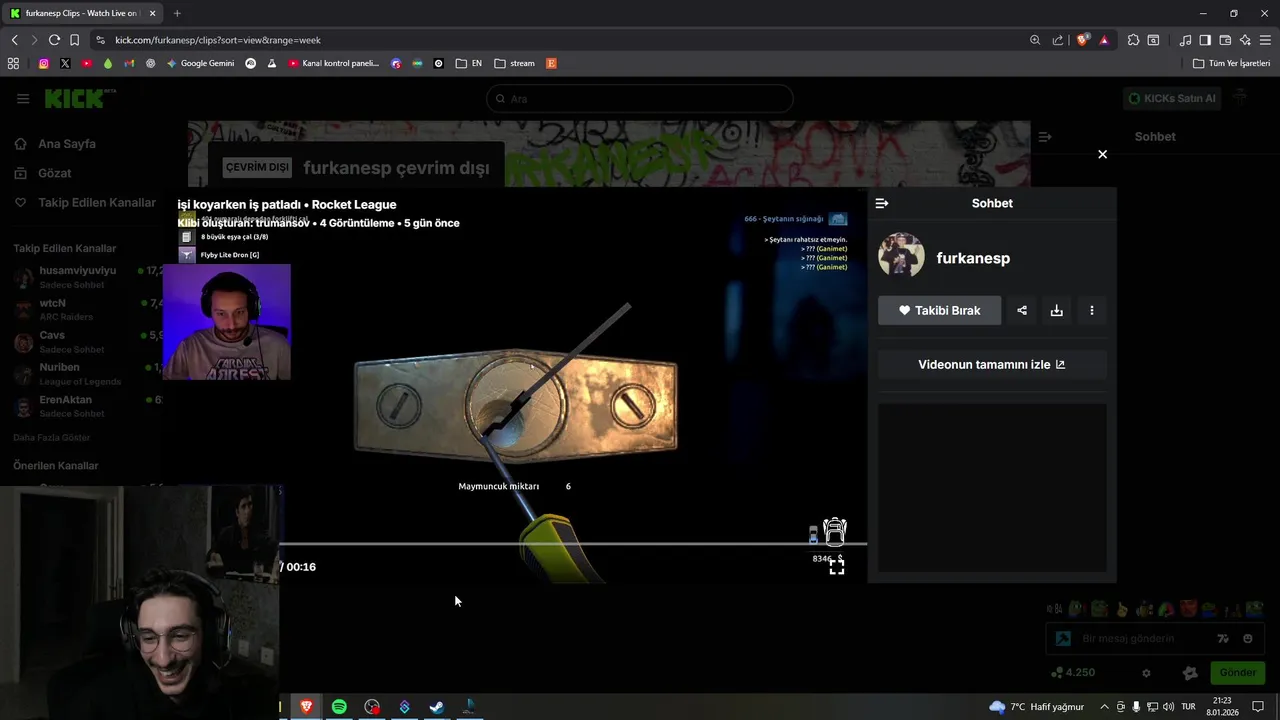The height and width of the screenshot is (720, 1280).
Task: Open the zoom magnifier in address bar
Action: click(x=1035, y=40)
